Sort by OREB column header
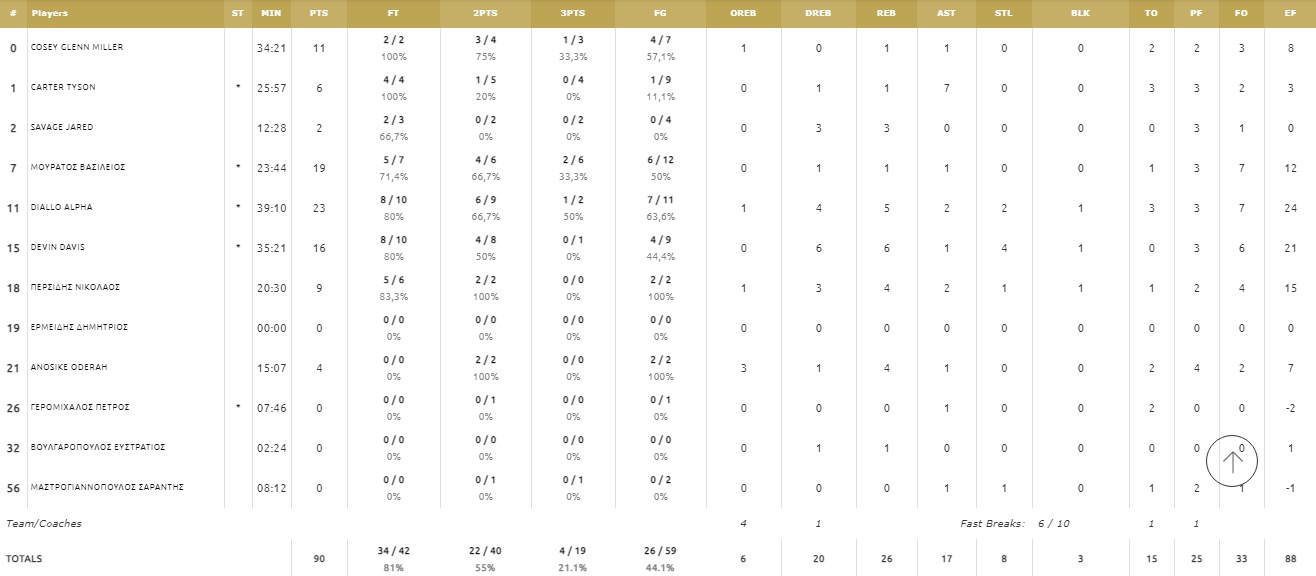Screen dimensions: 1316x576 [x=743, y=13]
